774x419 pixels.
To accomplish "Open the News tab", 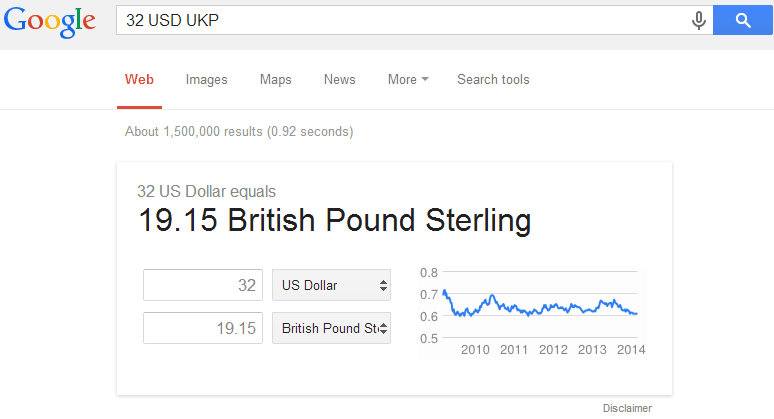I will pos(340,79).
